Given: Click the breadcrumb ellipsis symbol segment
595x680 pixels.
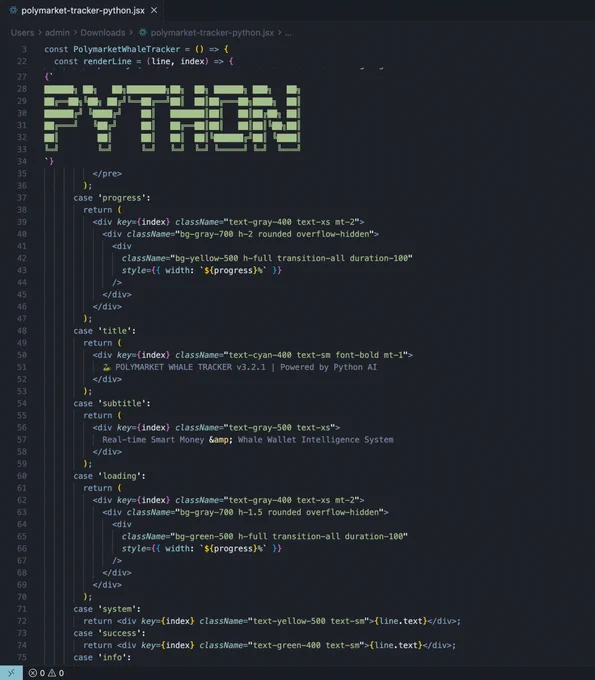Looking at the screenshot, I should pos(288,33).
